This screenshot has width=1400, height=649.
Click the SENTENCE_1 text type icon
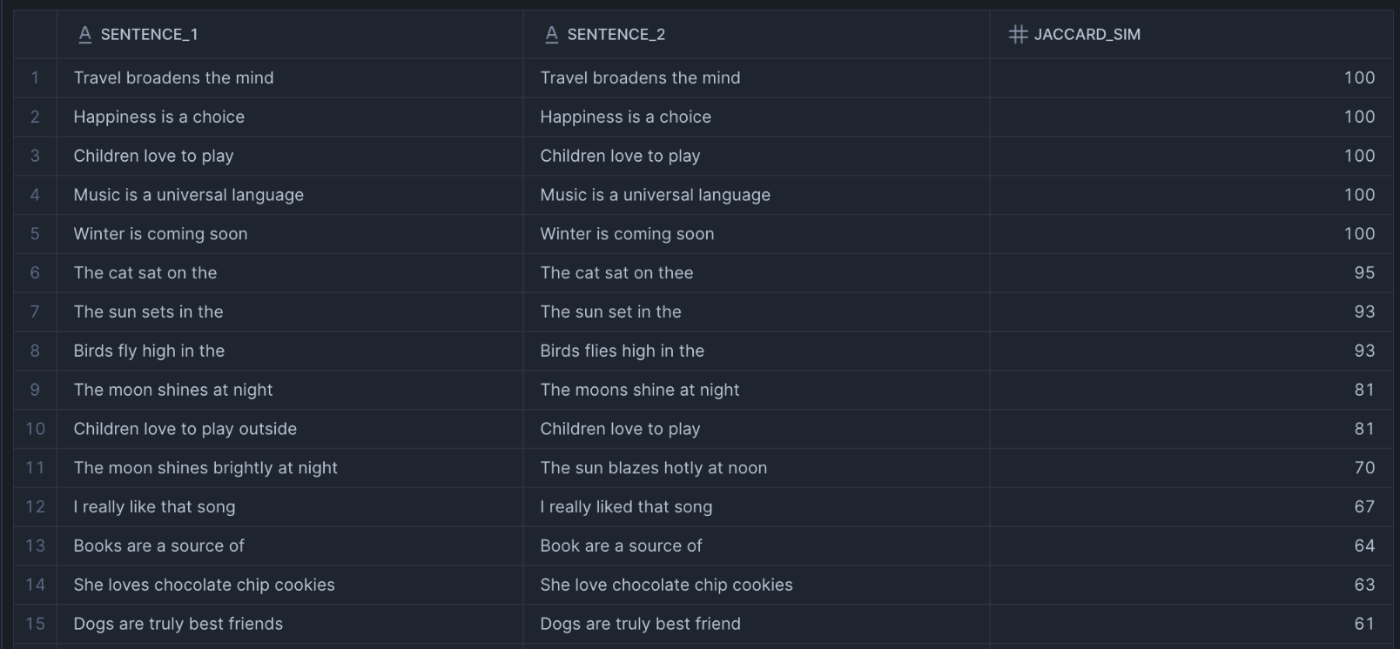(x=85, y=35)
